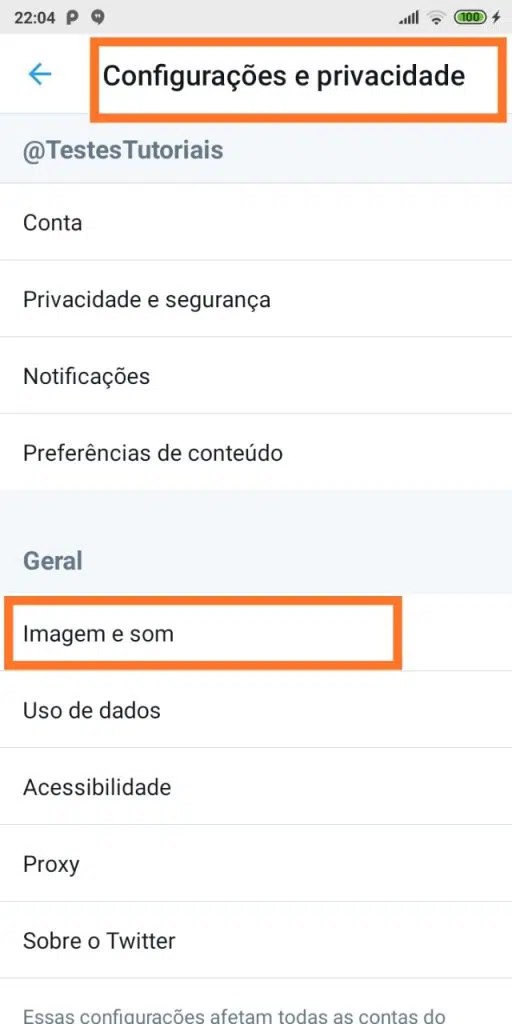This screenshot has width=512, height=1024.
Task: Tap the P notification icon in status bar
Action: 72,18
